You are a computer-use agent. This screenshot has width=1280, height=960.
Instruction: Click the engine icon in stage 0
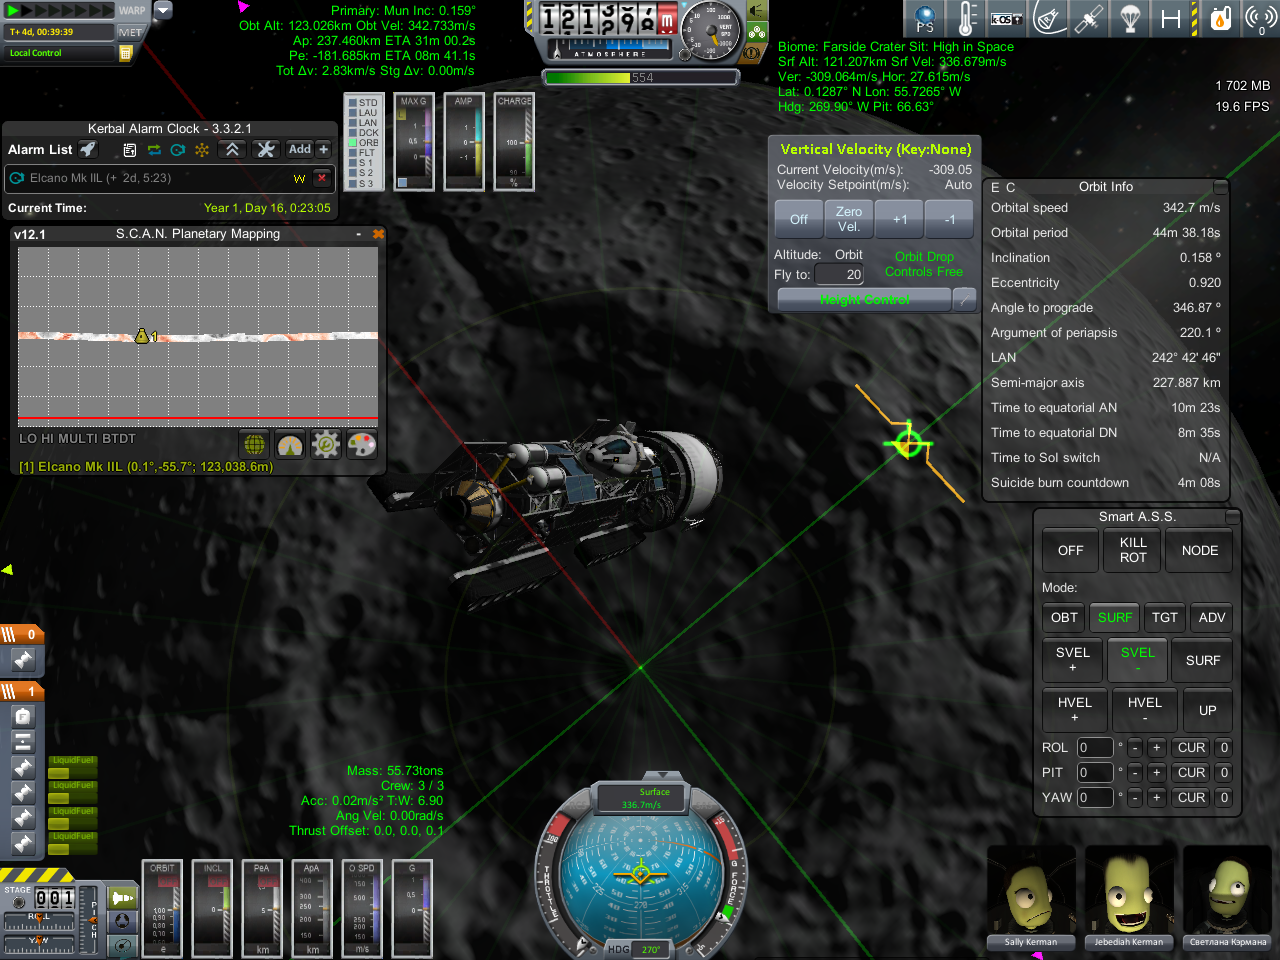coord(23,659)
